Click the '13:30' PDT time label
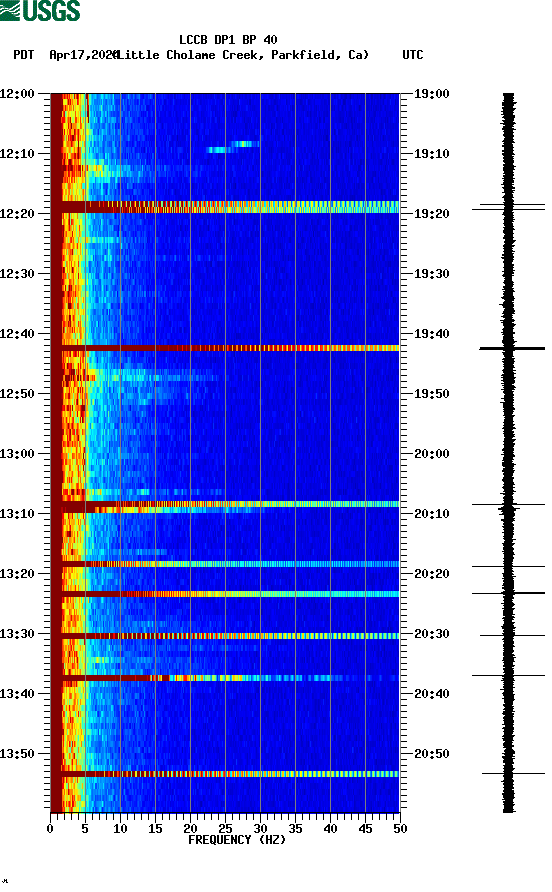This screenshot has height=892, width=552. (17, 634)
